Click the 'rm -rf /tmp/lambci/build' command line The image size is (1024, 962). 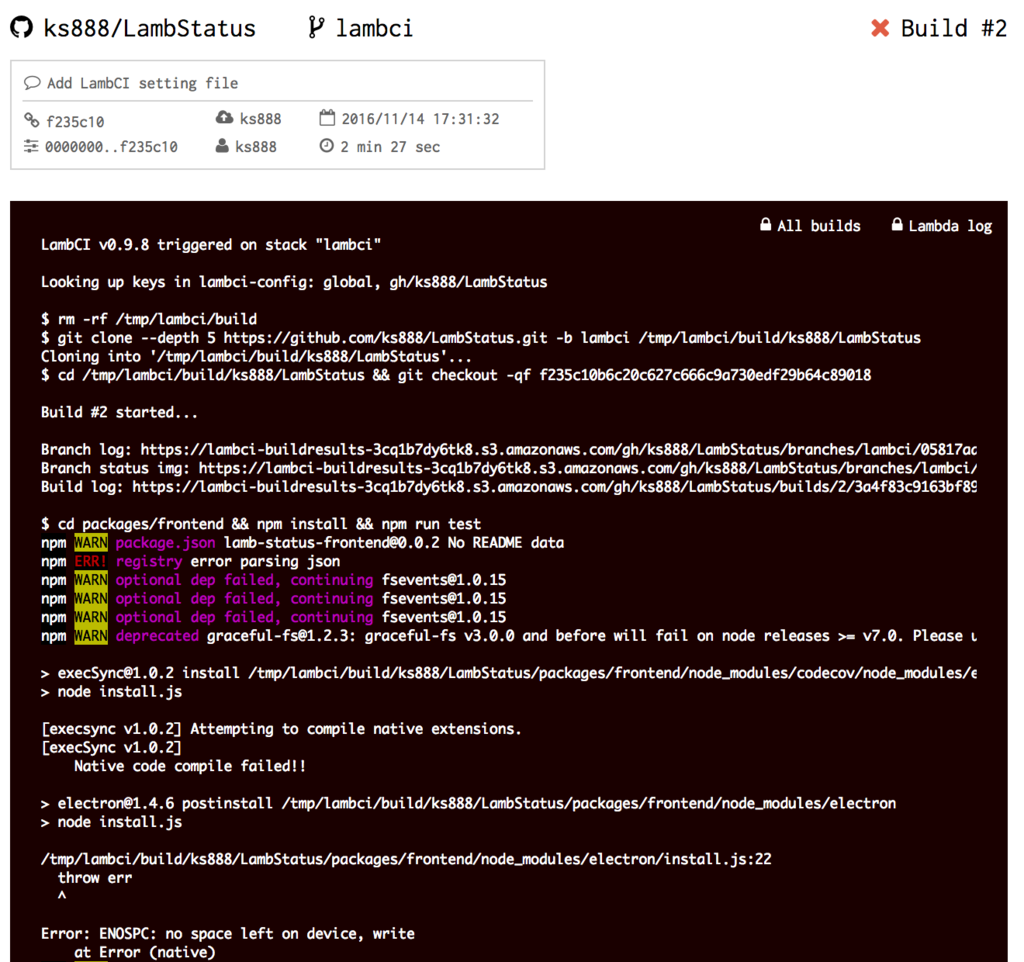[149, 319]
